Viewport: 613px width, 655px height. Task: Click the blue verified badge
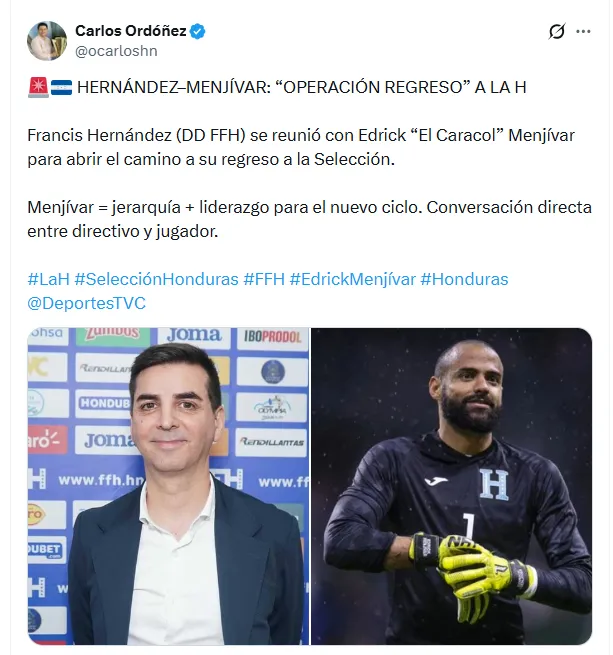coord(197,31)
